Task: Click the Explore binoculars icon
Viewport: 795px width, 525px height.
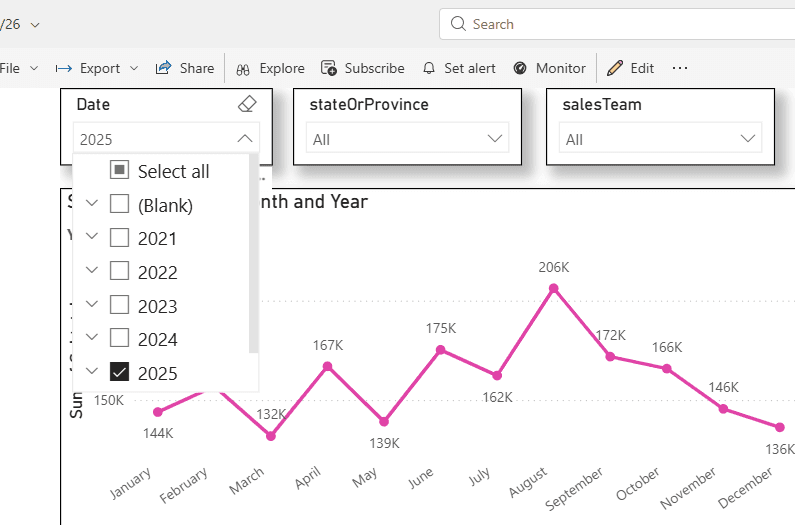Action: 243,69
